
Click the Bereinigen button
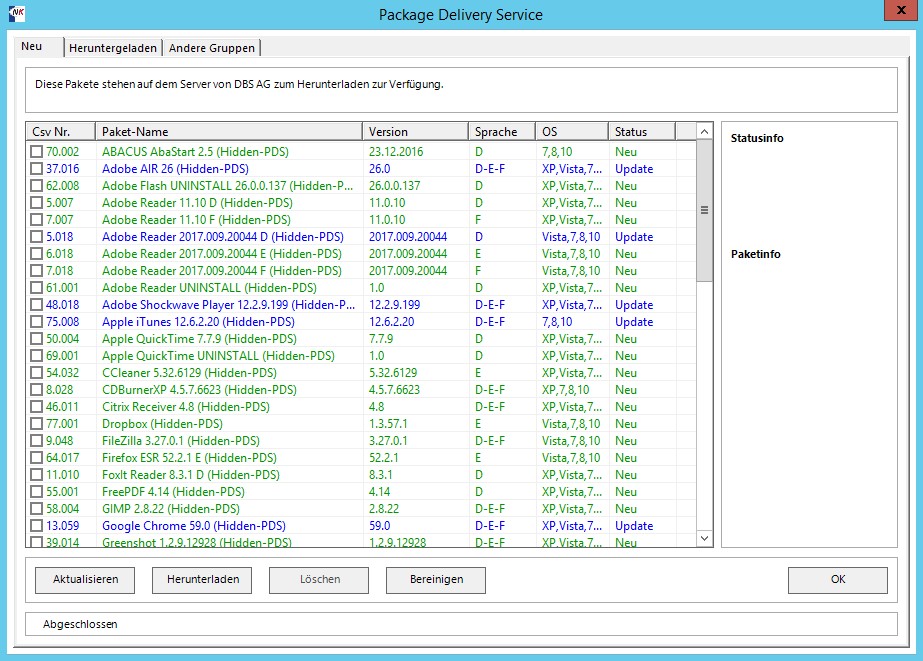coord(436,580)
